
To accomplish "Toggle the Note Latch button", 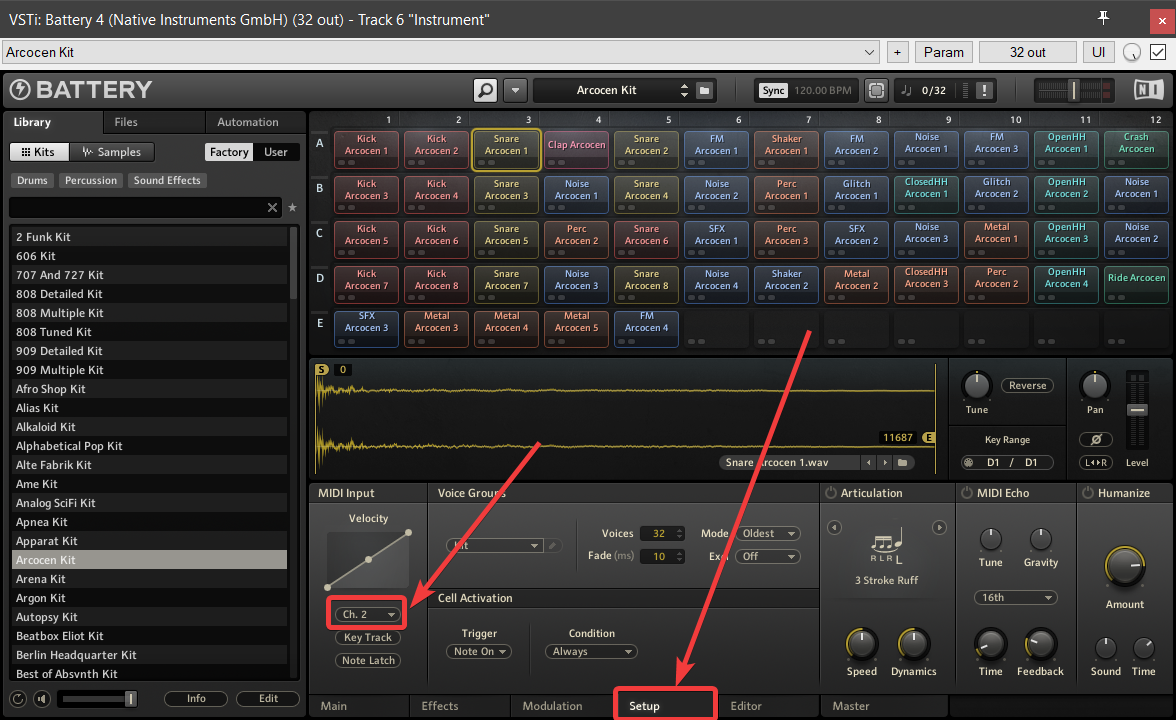I will 368,661.
